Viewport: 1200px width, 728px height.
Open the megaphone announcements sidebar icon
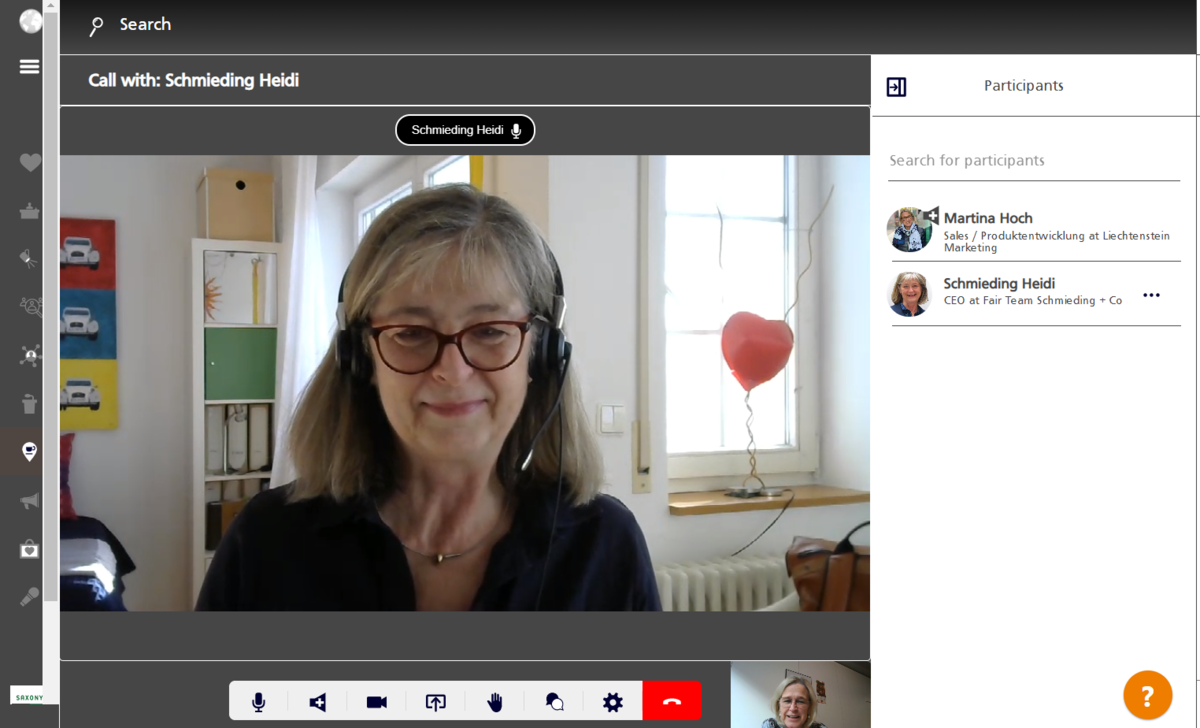30,501
